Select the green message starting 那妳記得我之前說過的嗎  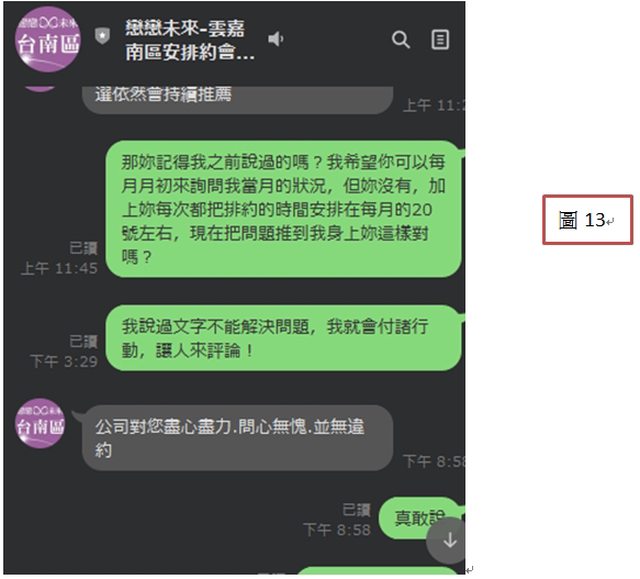click(284, 209)
